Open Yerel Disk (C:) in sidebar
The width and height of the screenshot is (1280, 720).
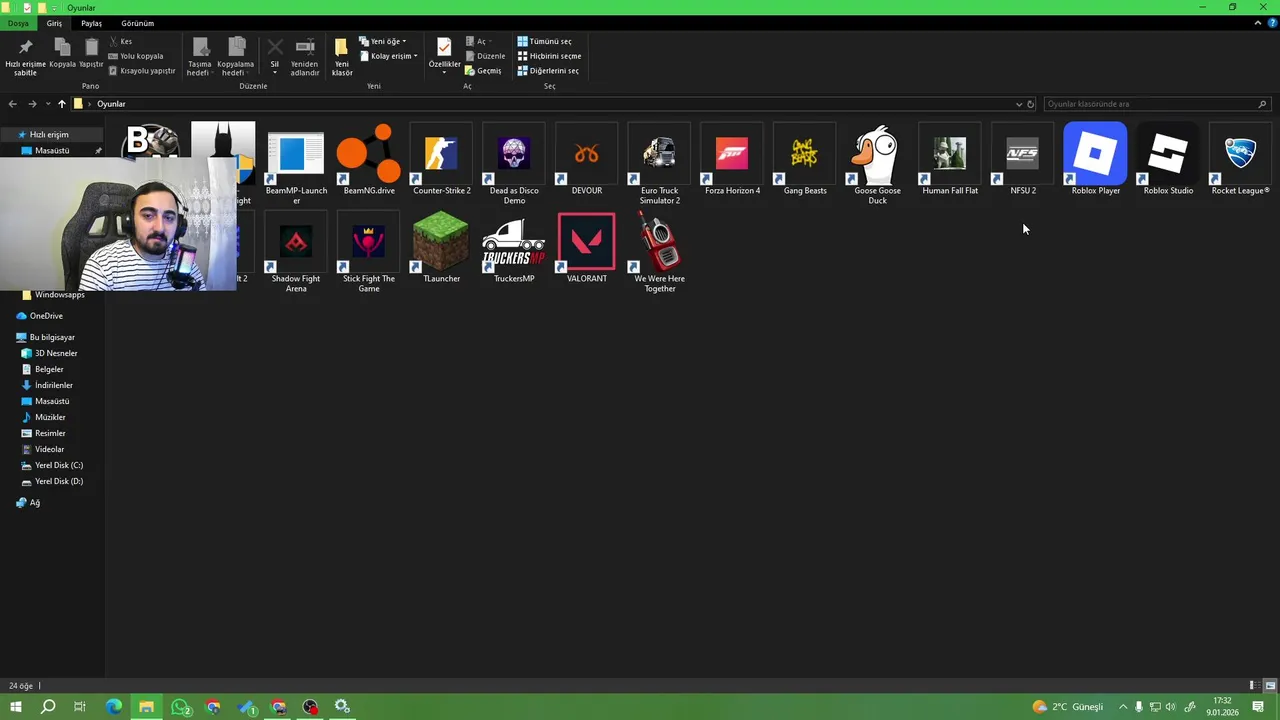tap(59, 465)
